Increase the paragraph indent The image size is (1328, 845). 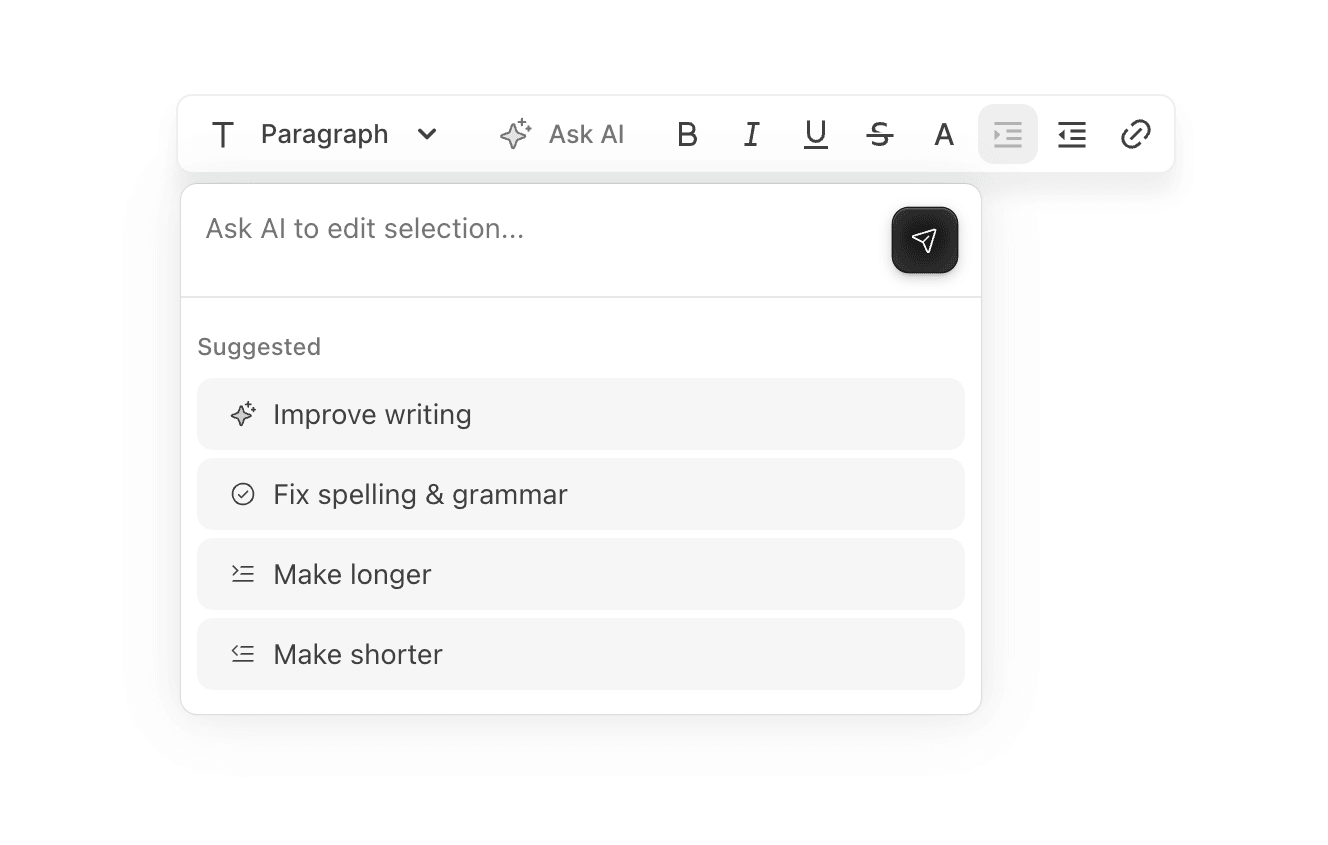click(x=1007, y=134)
